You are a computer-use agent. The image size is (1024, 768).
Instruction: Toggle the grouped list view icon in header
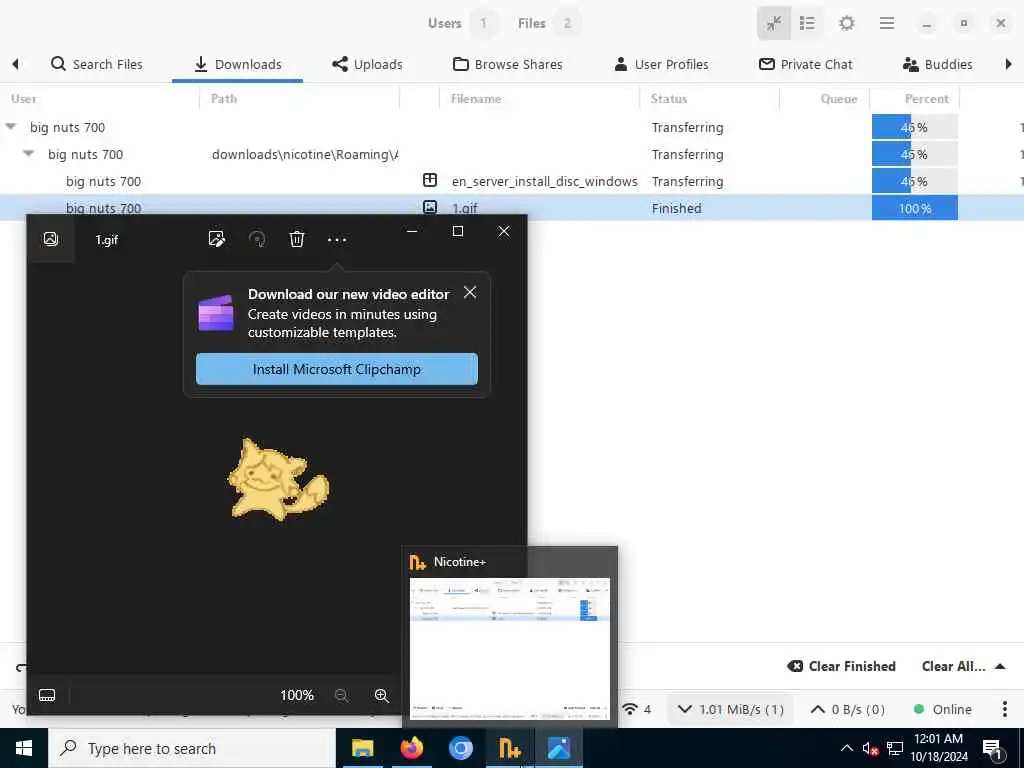(807, 24)
